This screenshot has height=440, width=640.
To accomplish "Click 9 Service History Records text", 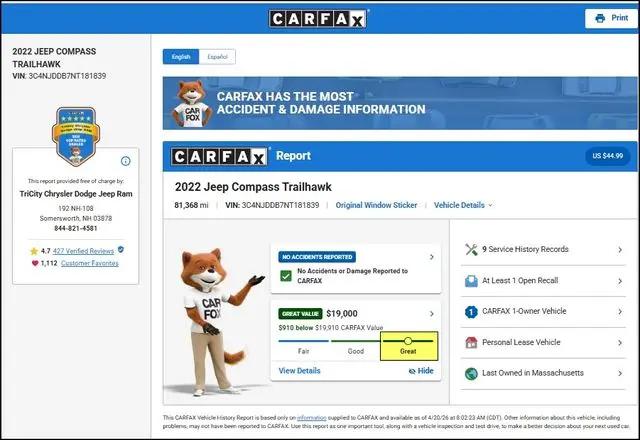I will (x=525, y=249).
